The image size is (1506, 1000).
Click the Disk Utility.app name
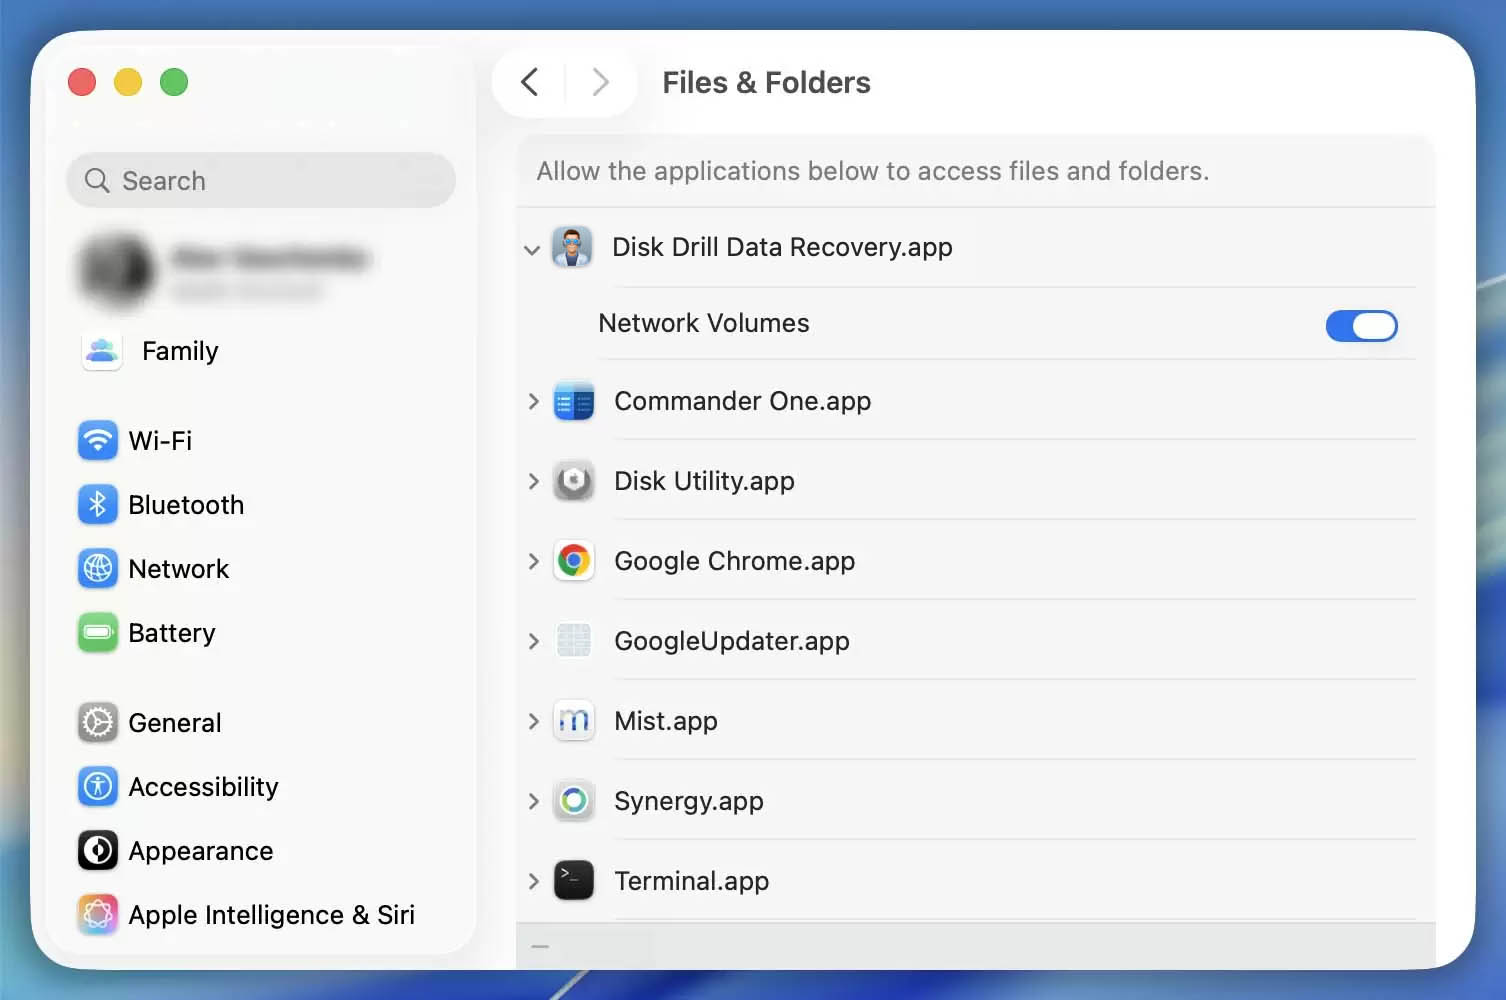point(705,481)
